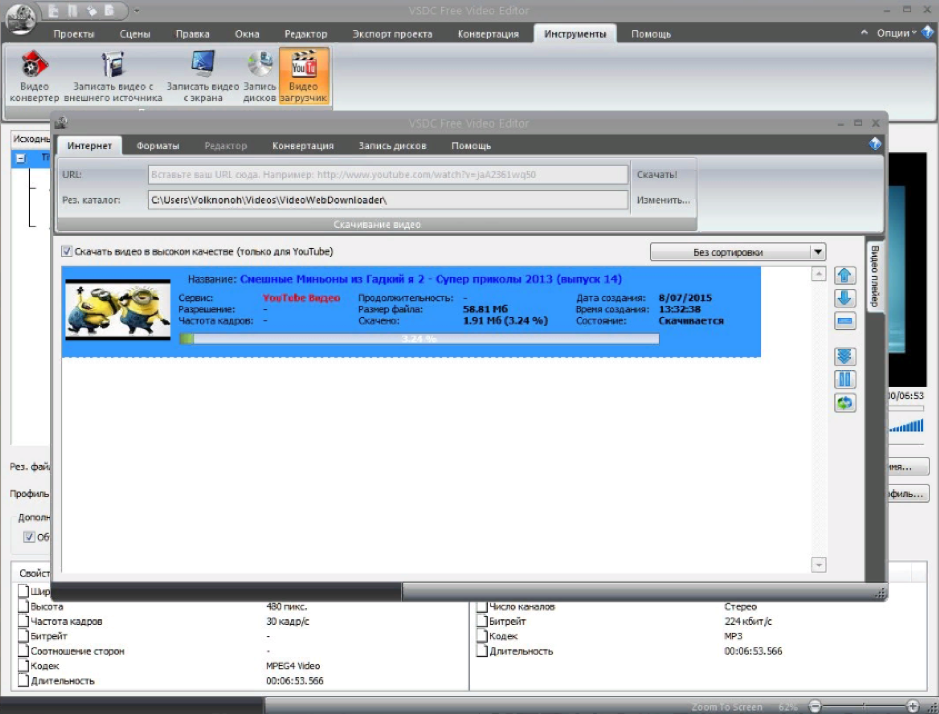939x714 pixels.
Task: Launch the Видео загрузчик YouTube downloader
Action: coord(304,76)
